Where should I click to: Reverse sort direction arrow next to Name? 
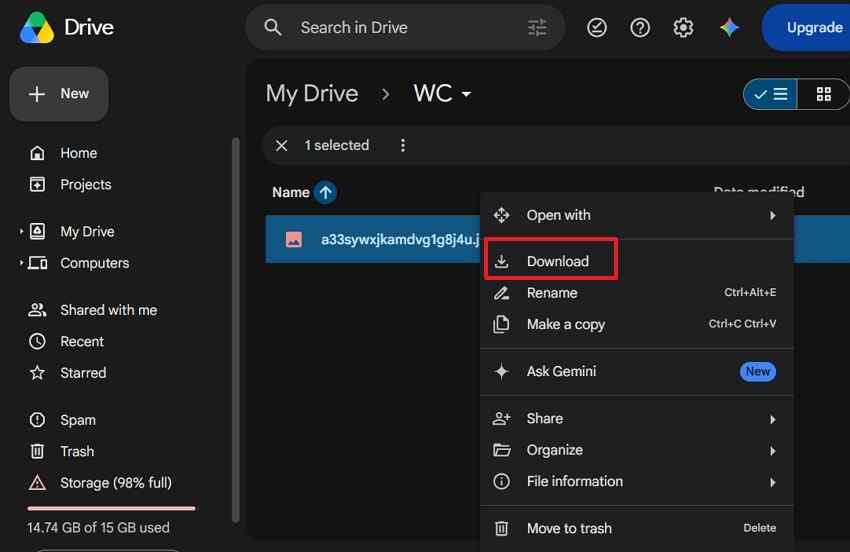(x=325, y=192)
